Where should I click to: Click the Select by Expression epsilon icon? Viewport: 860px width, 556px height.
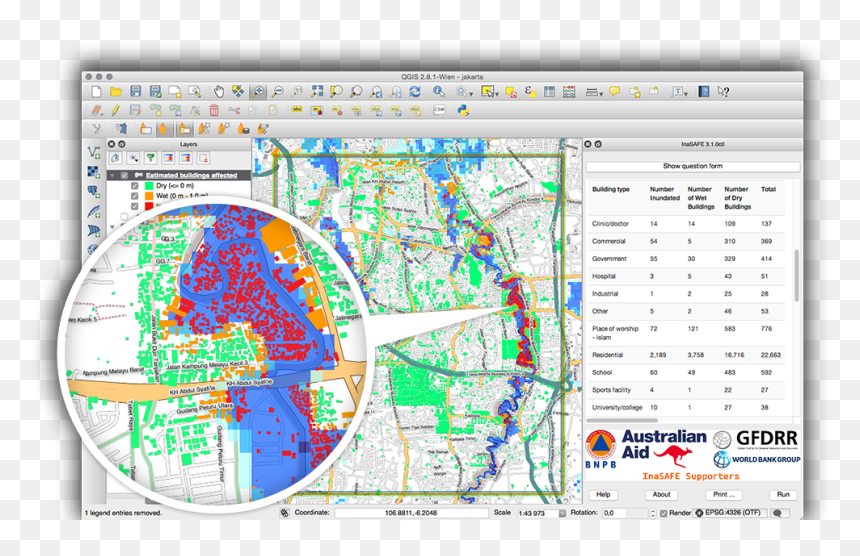tap(530, 92)
